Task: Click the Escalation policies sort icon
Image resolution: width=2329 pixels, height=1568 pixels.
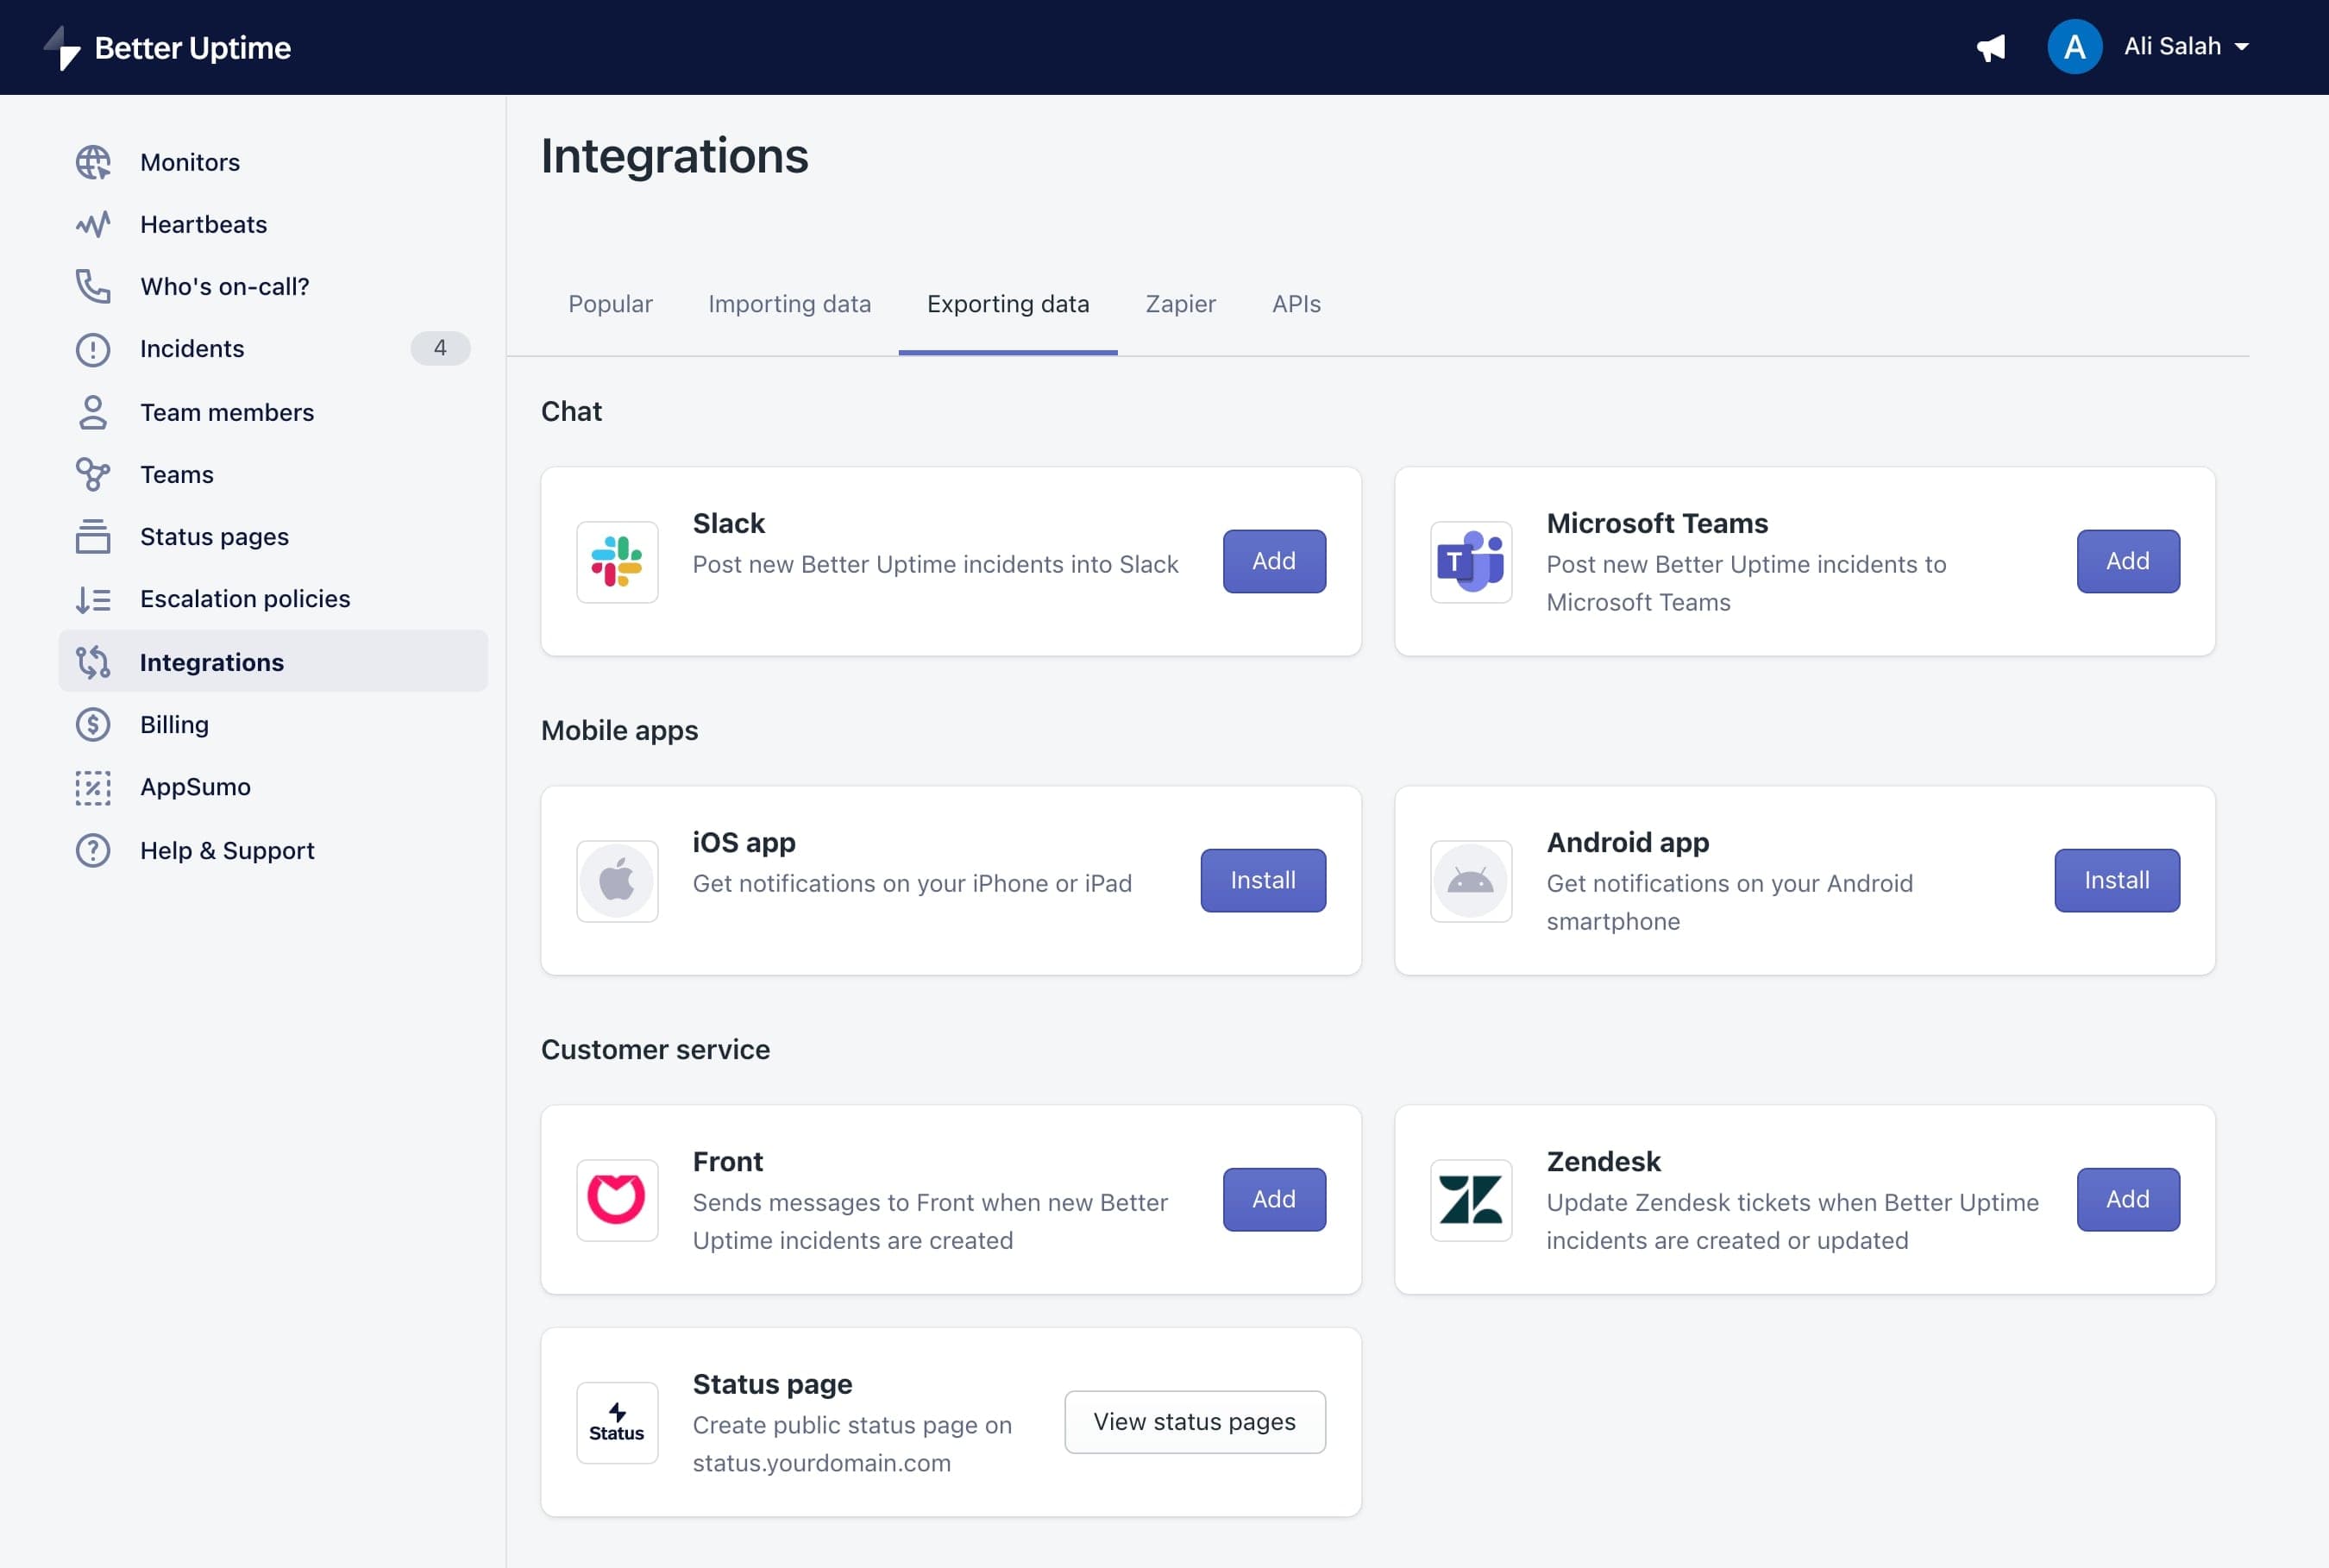Action: (93, 599)
